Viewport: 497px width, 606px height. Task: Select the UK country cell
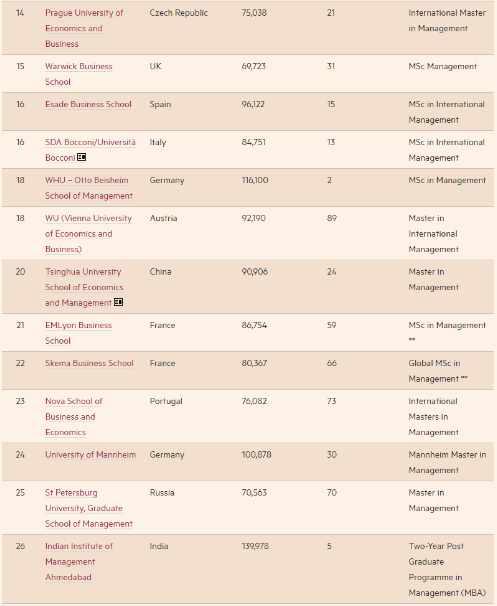coord(155,66)
